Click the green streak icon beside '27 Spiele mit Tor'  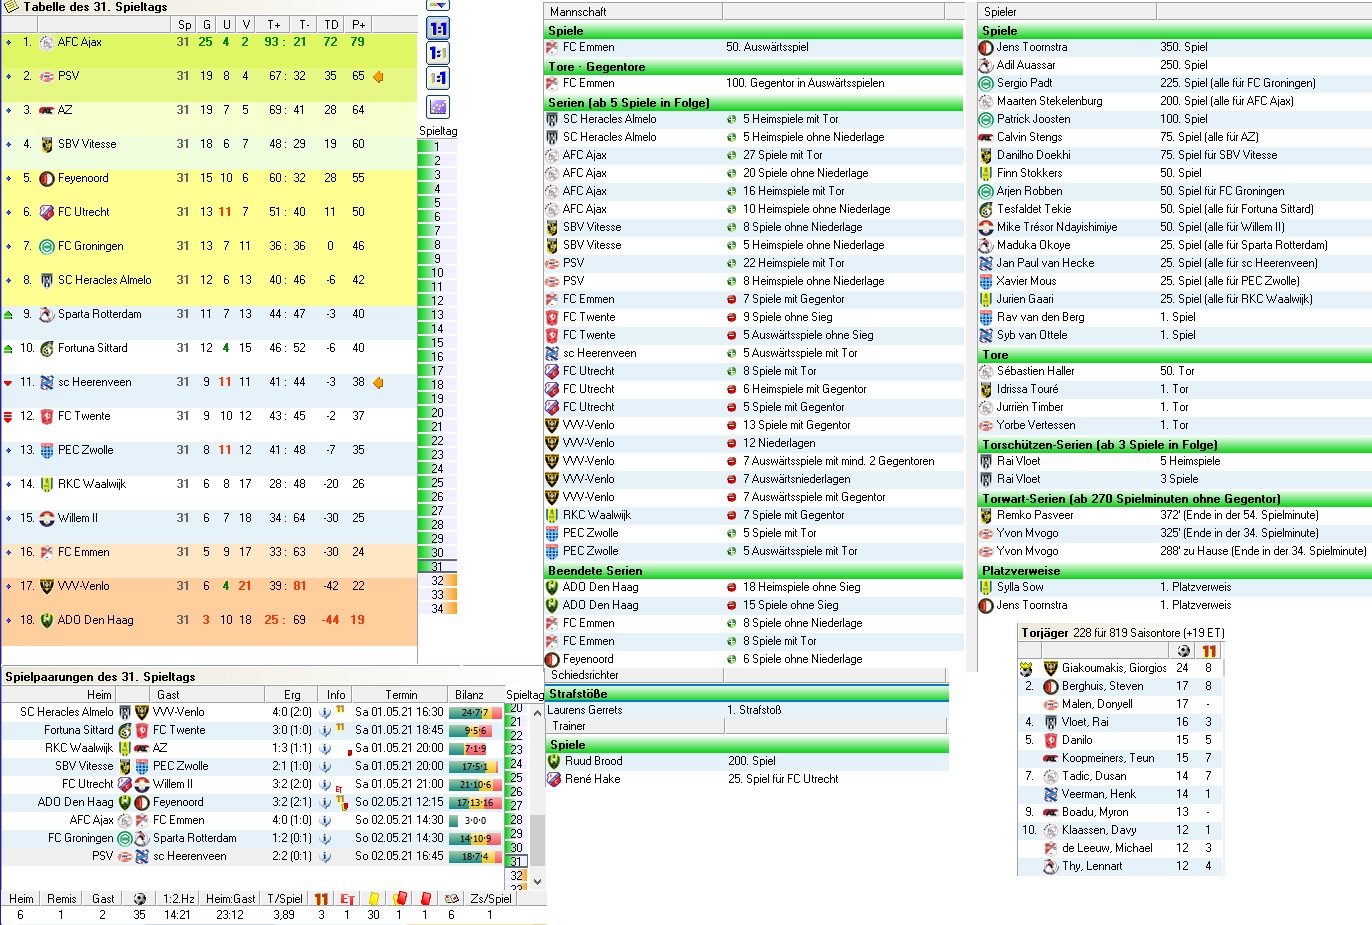tap(731, 155)
